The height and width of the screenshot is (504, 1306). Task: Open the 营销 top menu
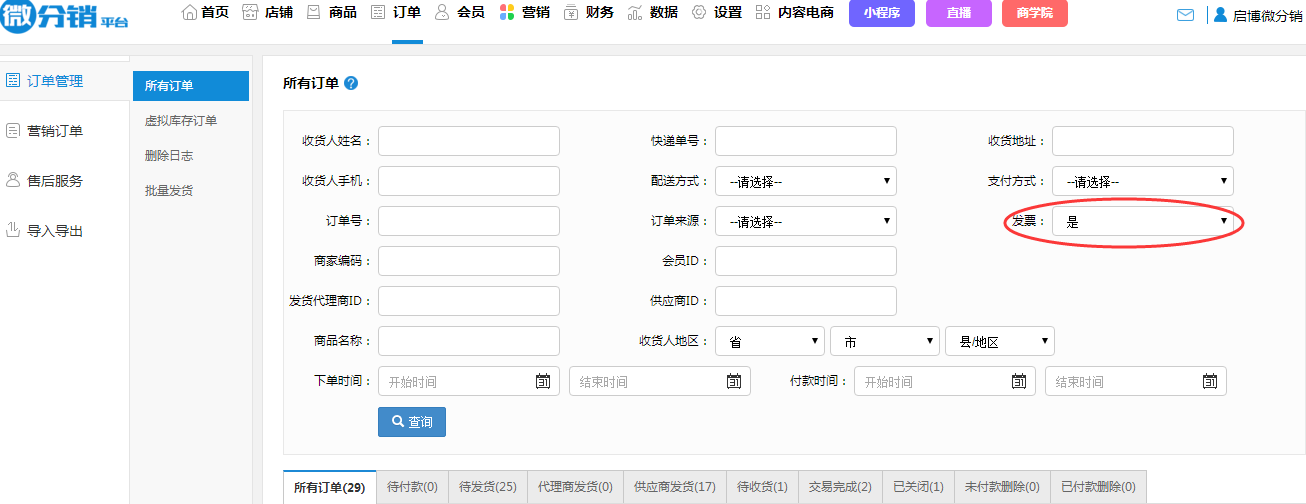pos(525,13)
